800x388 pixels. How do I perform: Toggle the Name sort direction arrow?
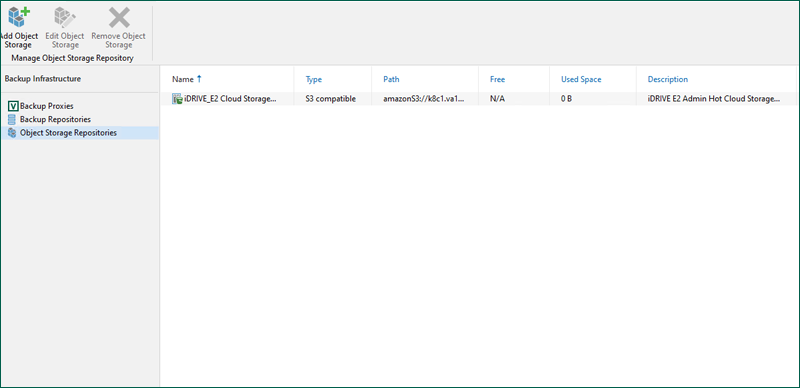tap(199, 79)
